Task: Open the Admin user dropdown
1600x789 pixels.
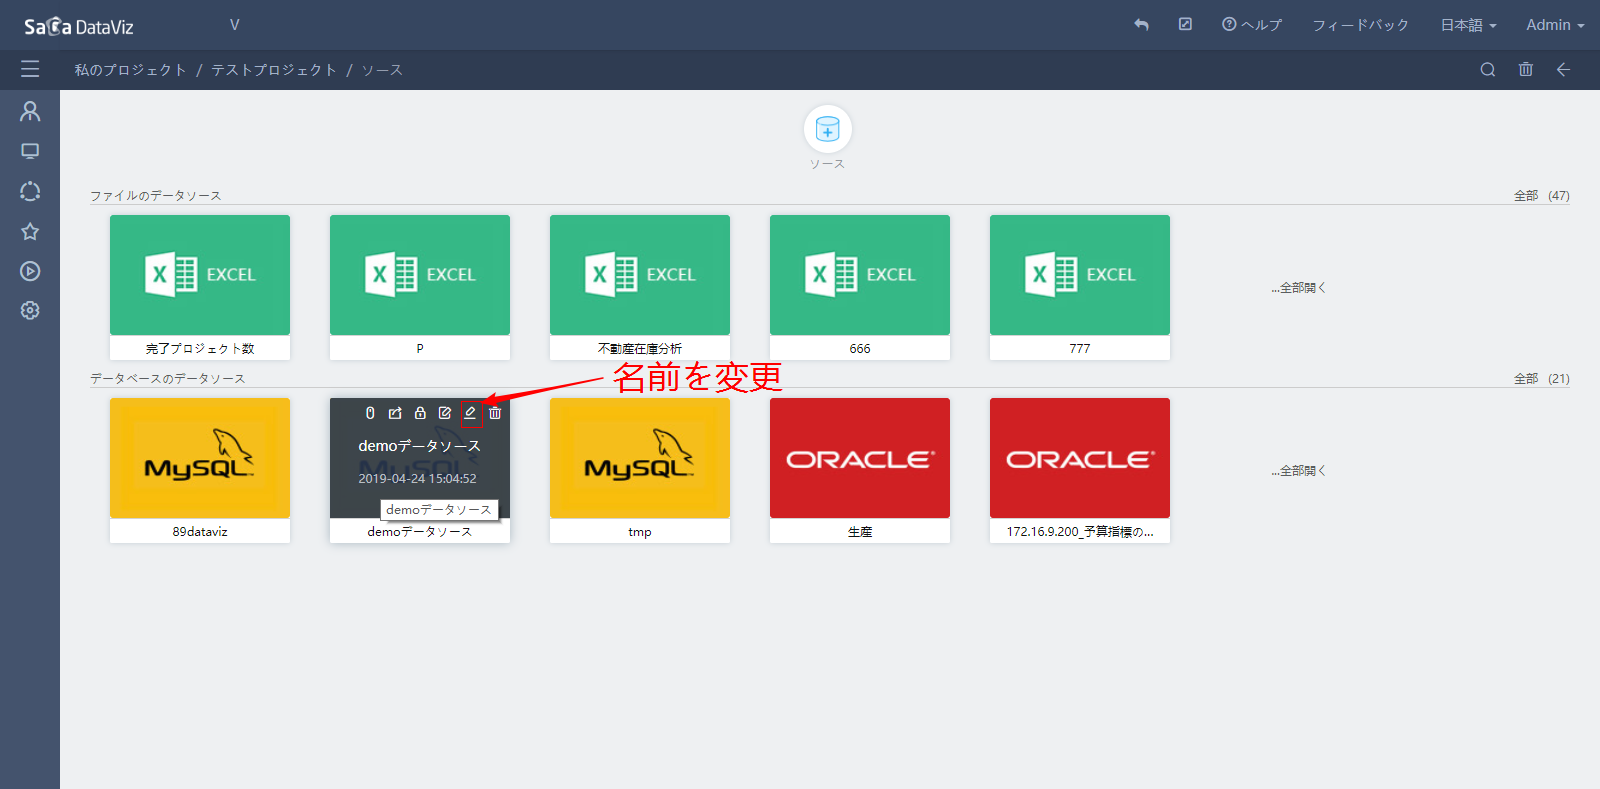Action: [x=1554, y=25]
